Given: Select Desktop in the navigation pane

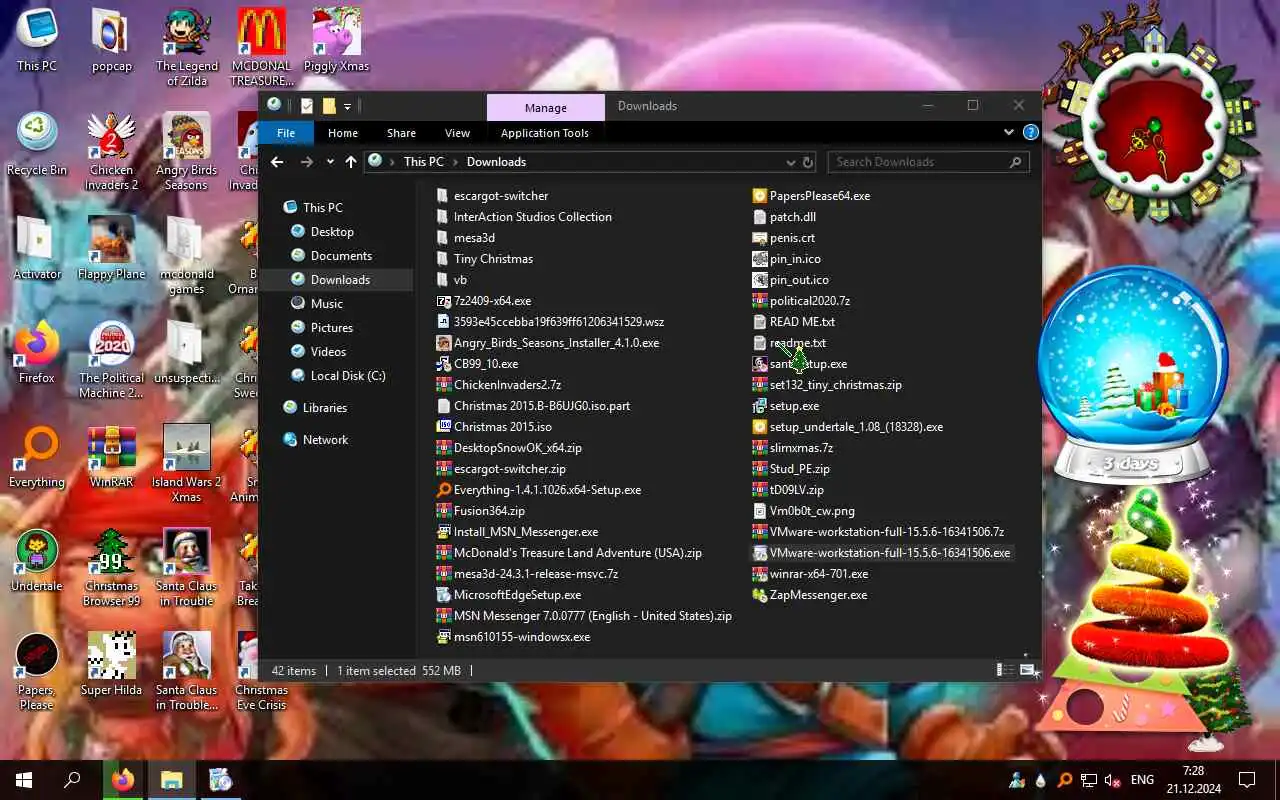Looking at the screenshot, I should (x=332, y=231).
